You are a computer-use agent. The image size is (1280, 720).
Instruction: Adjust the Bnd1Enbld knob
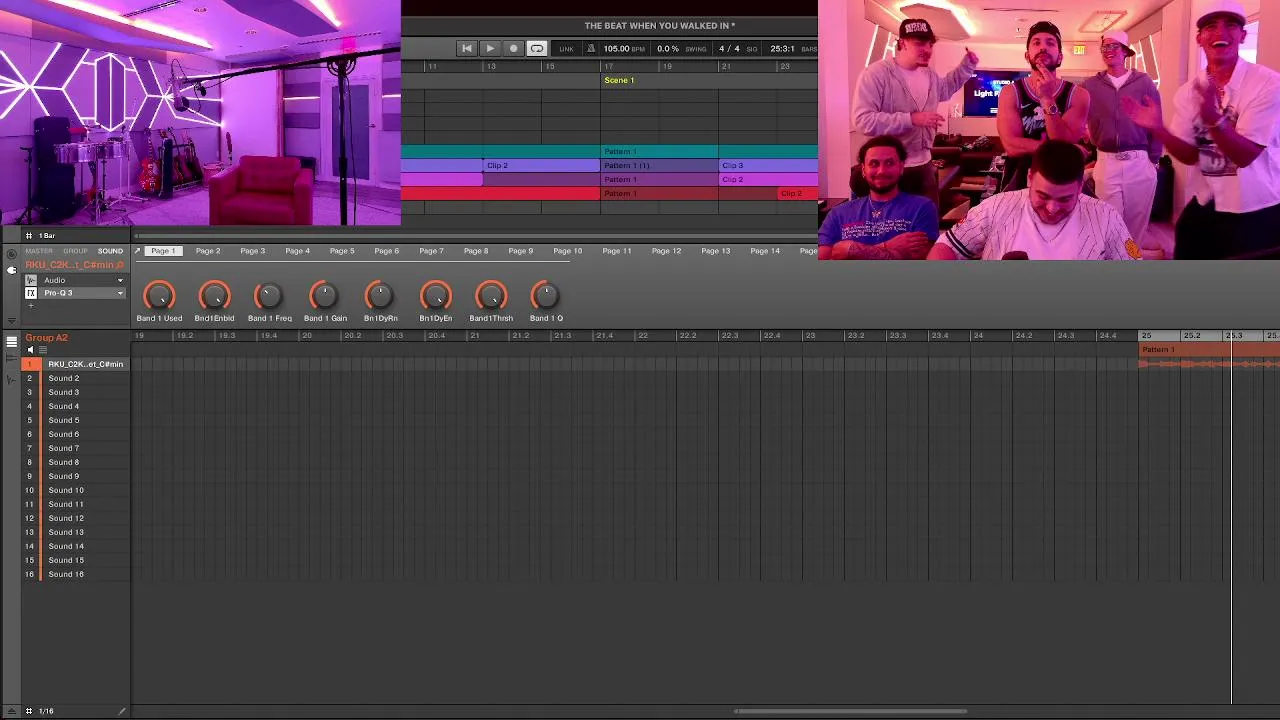(x=214, y=296)
